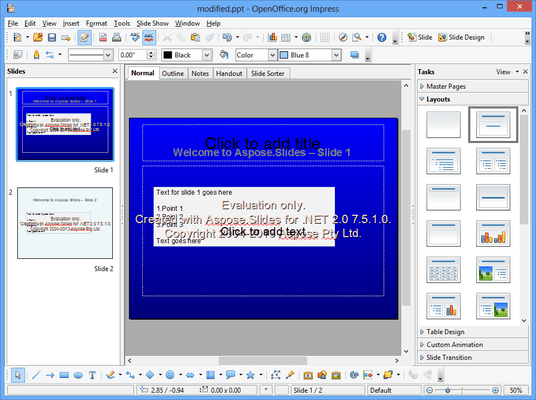Screen dimensions: 536x400
Task: Click the Line pen icon in formatting toolbar
Action: pyautogui.click(x=36, y=55)
